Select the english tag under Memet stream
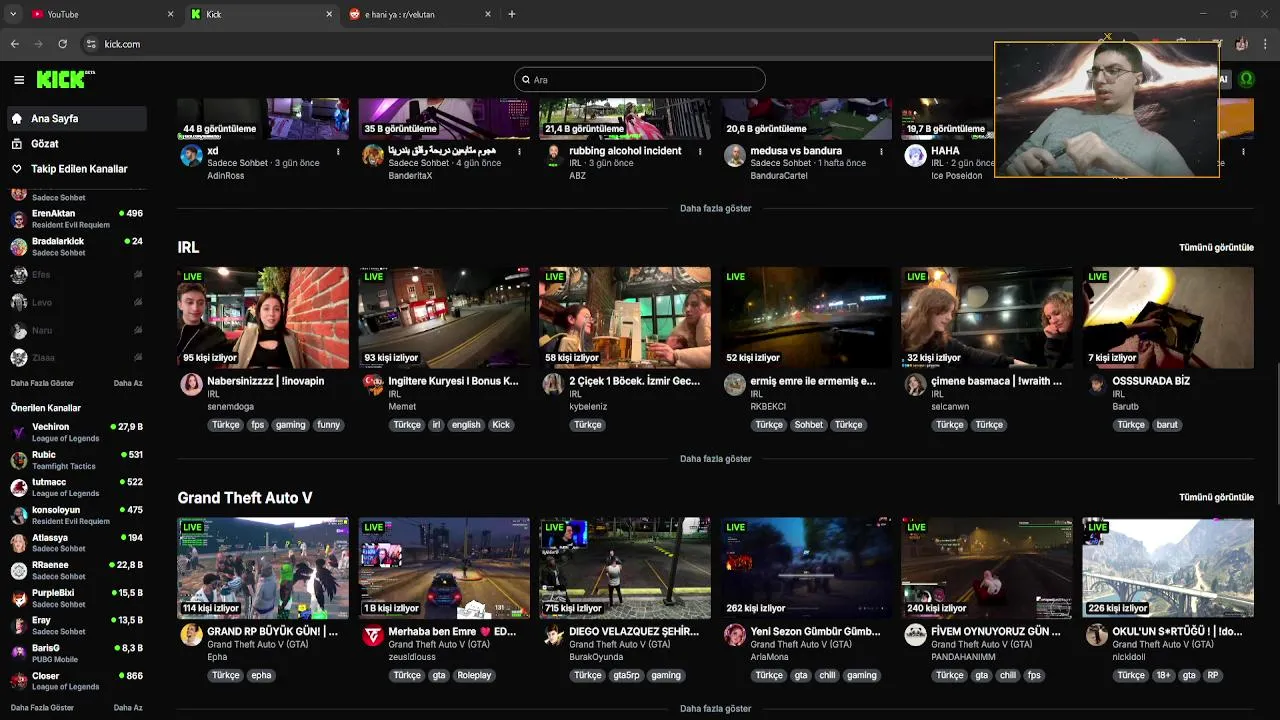The image size is (1280, 720). [x=466, y=425]
